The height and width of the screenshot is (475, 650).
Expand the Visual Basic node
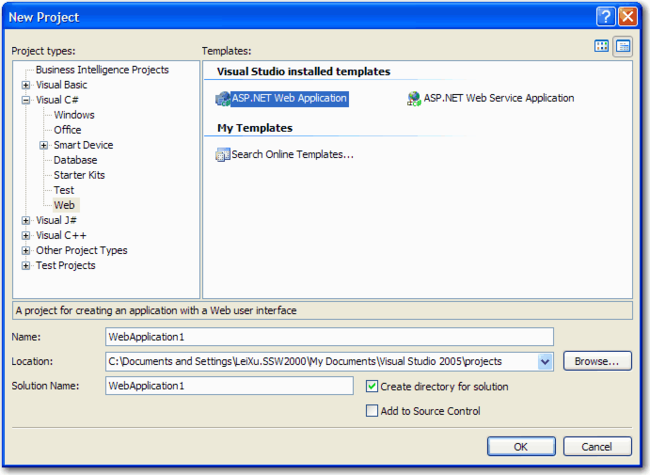26,85
